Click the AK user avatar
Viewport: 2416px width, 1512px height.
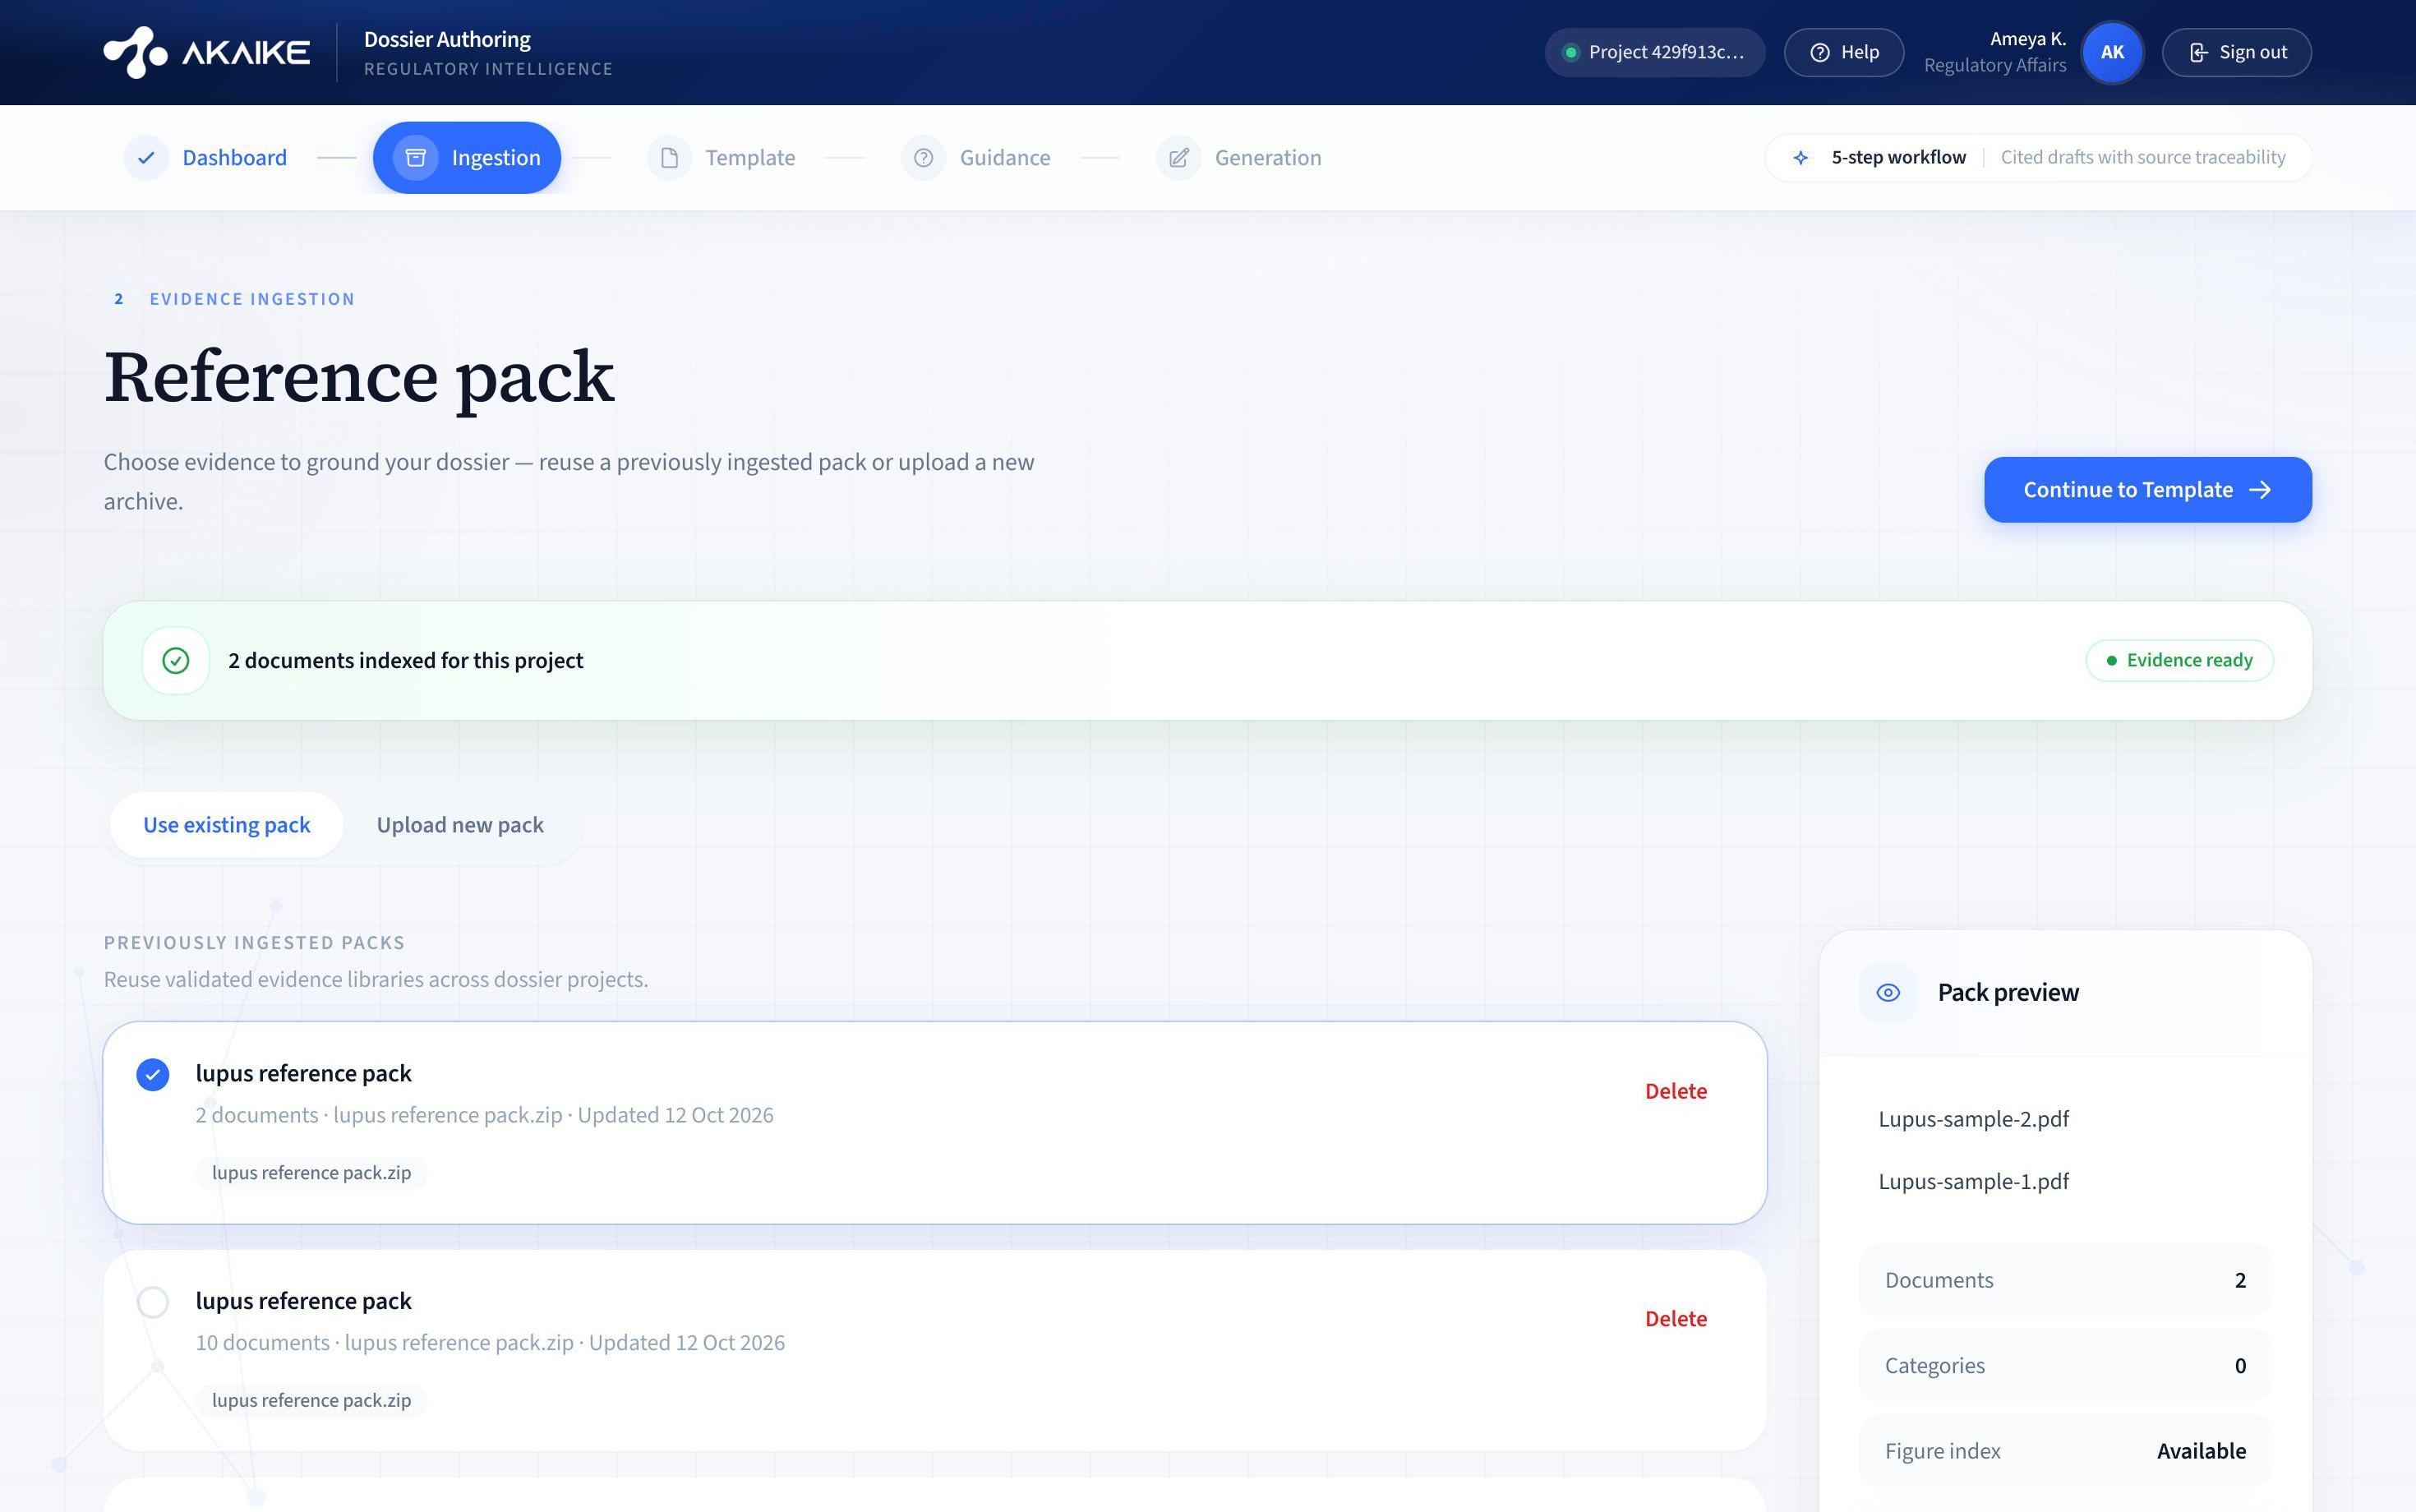coord(2112,52)
